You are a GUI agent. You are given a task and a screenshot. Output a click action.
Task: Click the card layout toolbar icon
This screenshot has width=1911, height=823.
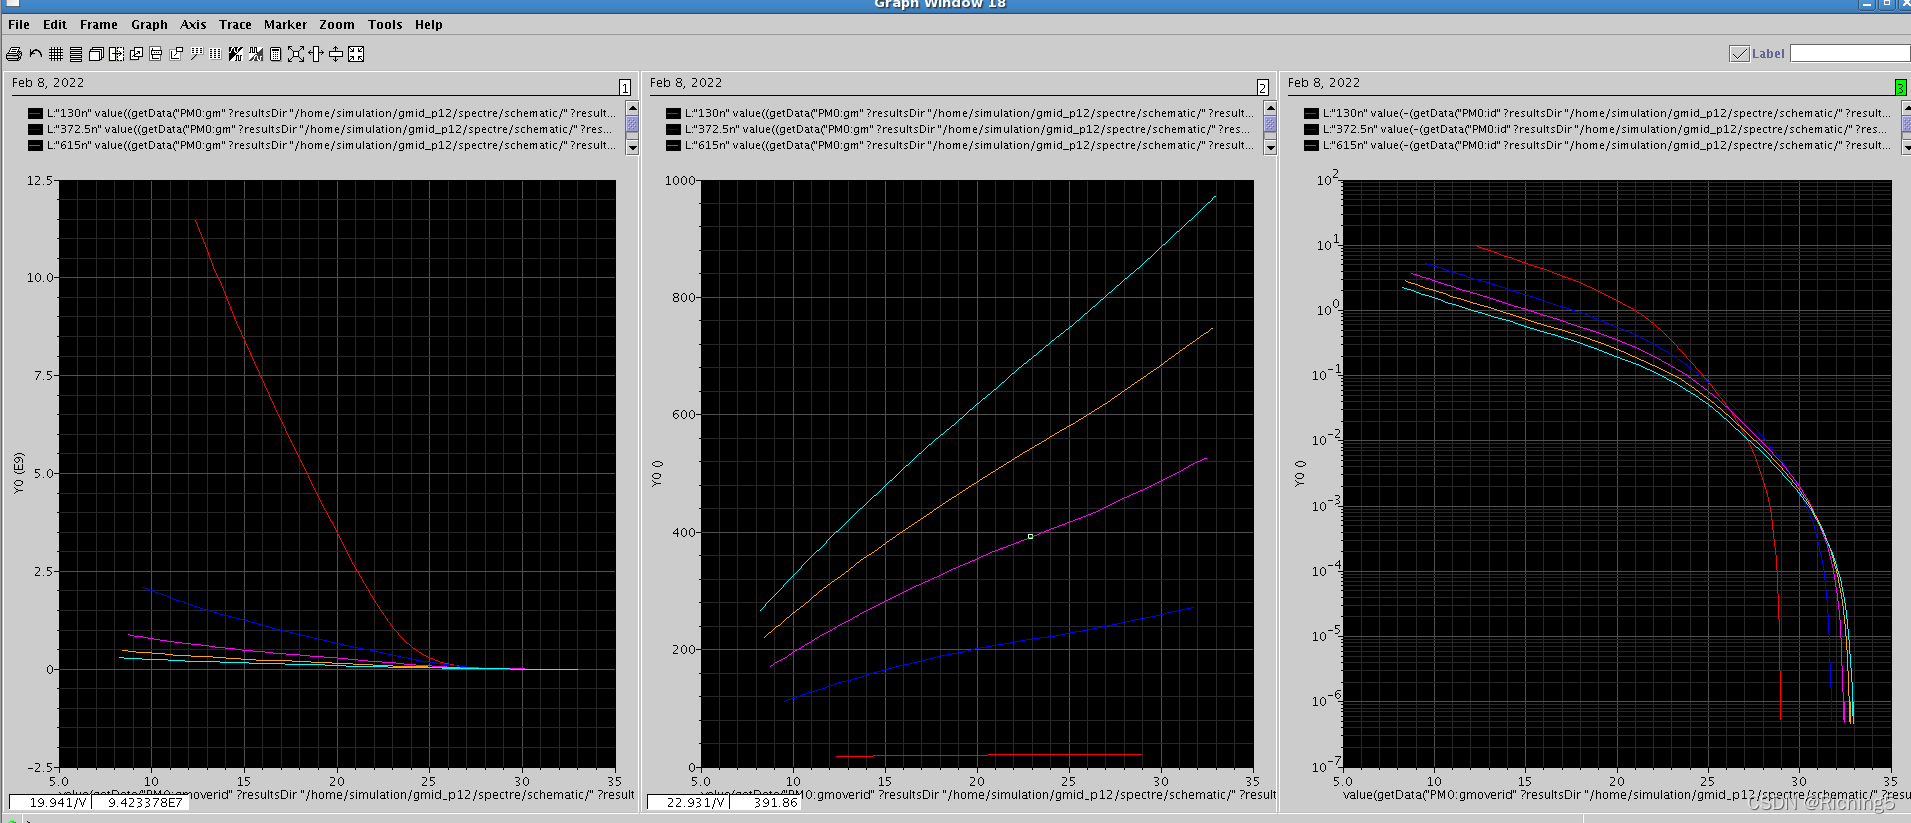point(156,54)
